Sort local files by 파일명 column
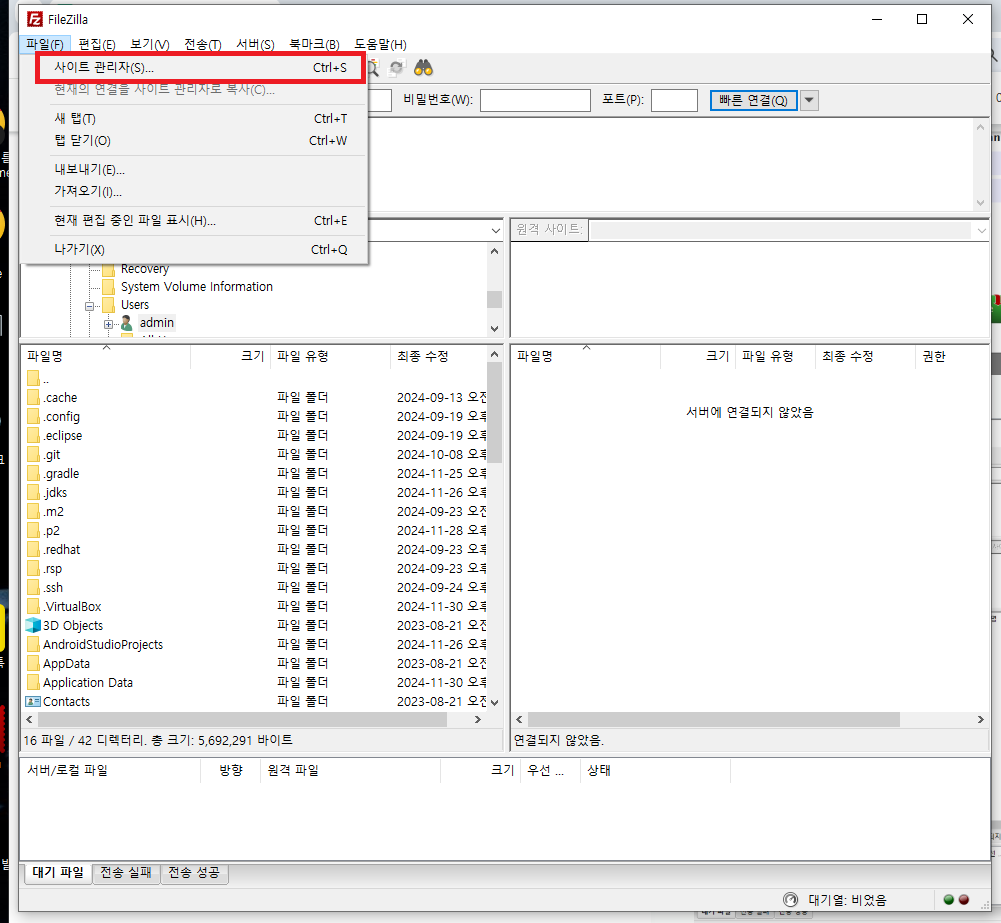This screenshot has height=923, width=1001. click(106, 356)
